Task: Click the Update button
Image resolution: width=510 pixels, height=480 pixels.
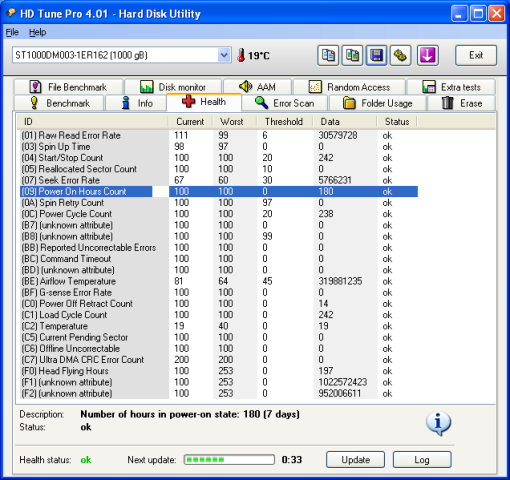Action: 355,460
